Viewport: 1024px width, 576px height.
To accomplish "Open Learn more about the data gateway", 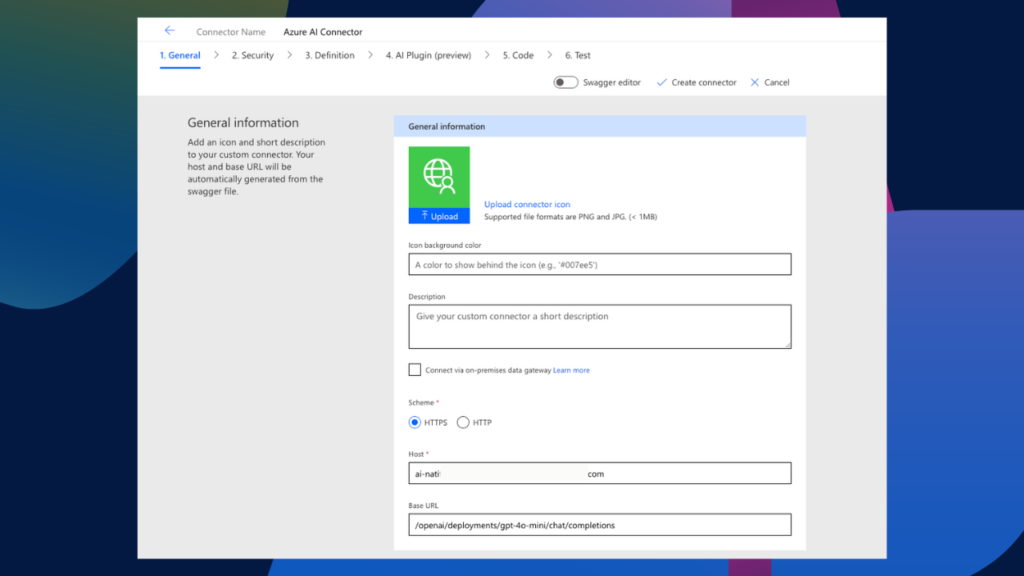I will click(x=570, y=369).
